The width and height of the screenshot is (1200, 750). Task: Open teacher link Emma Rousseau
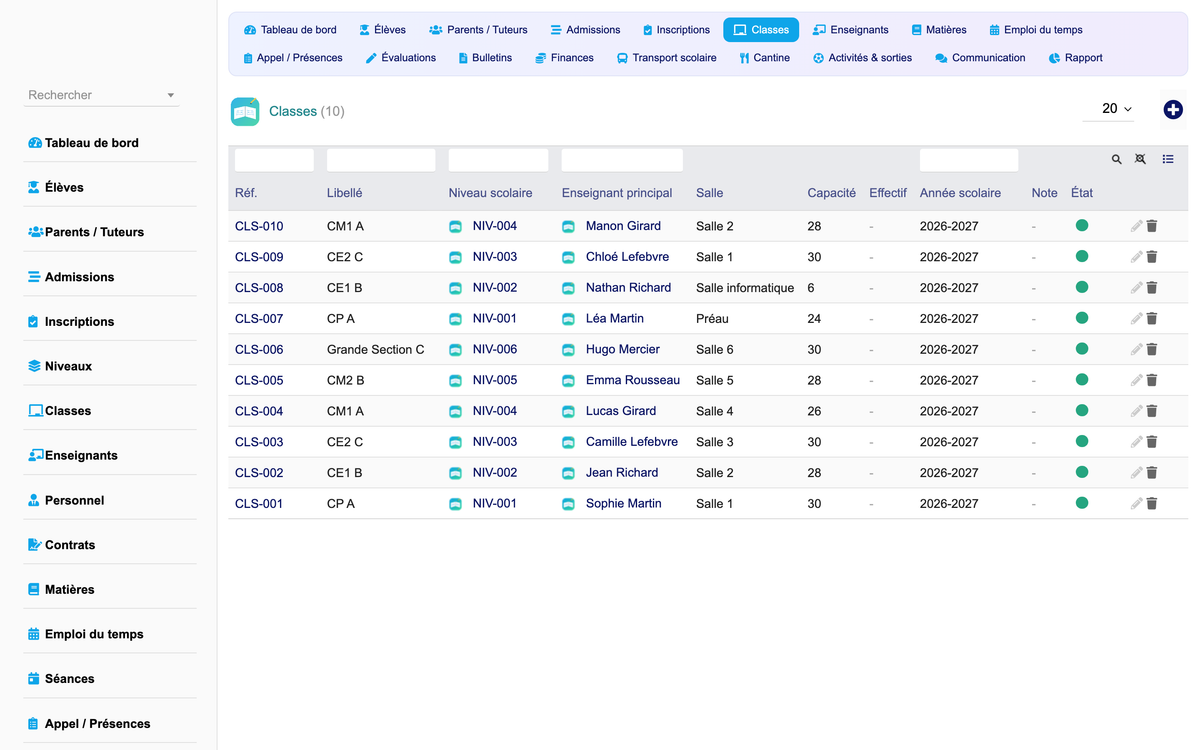click(x=633, y=380)
